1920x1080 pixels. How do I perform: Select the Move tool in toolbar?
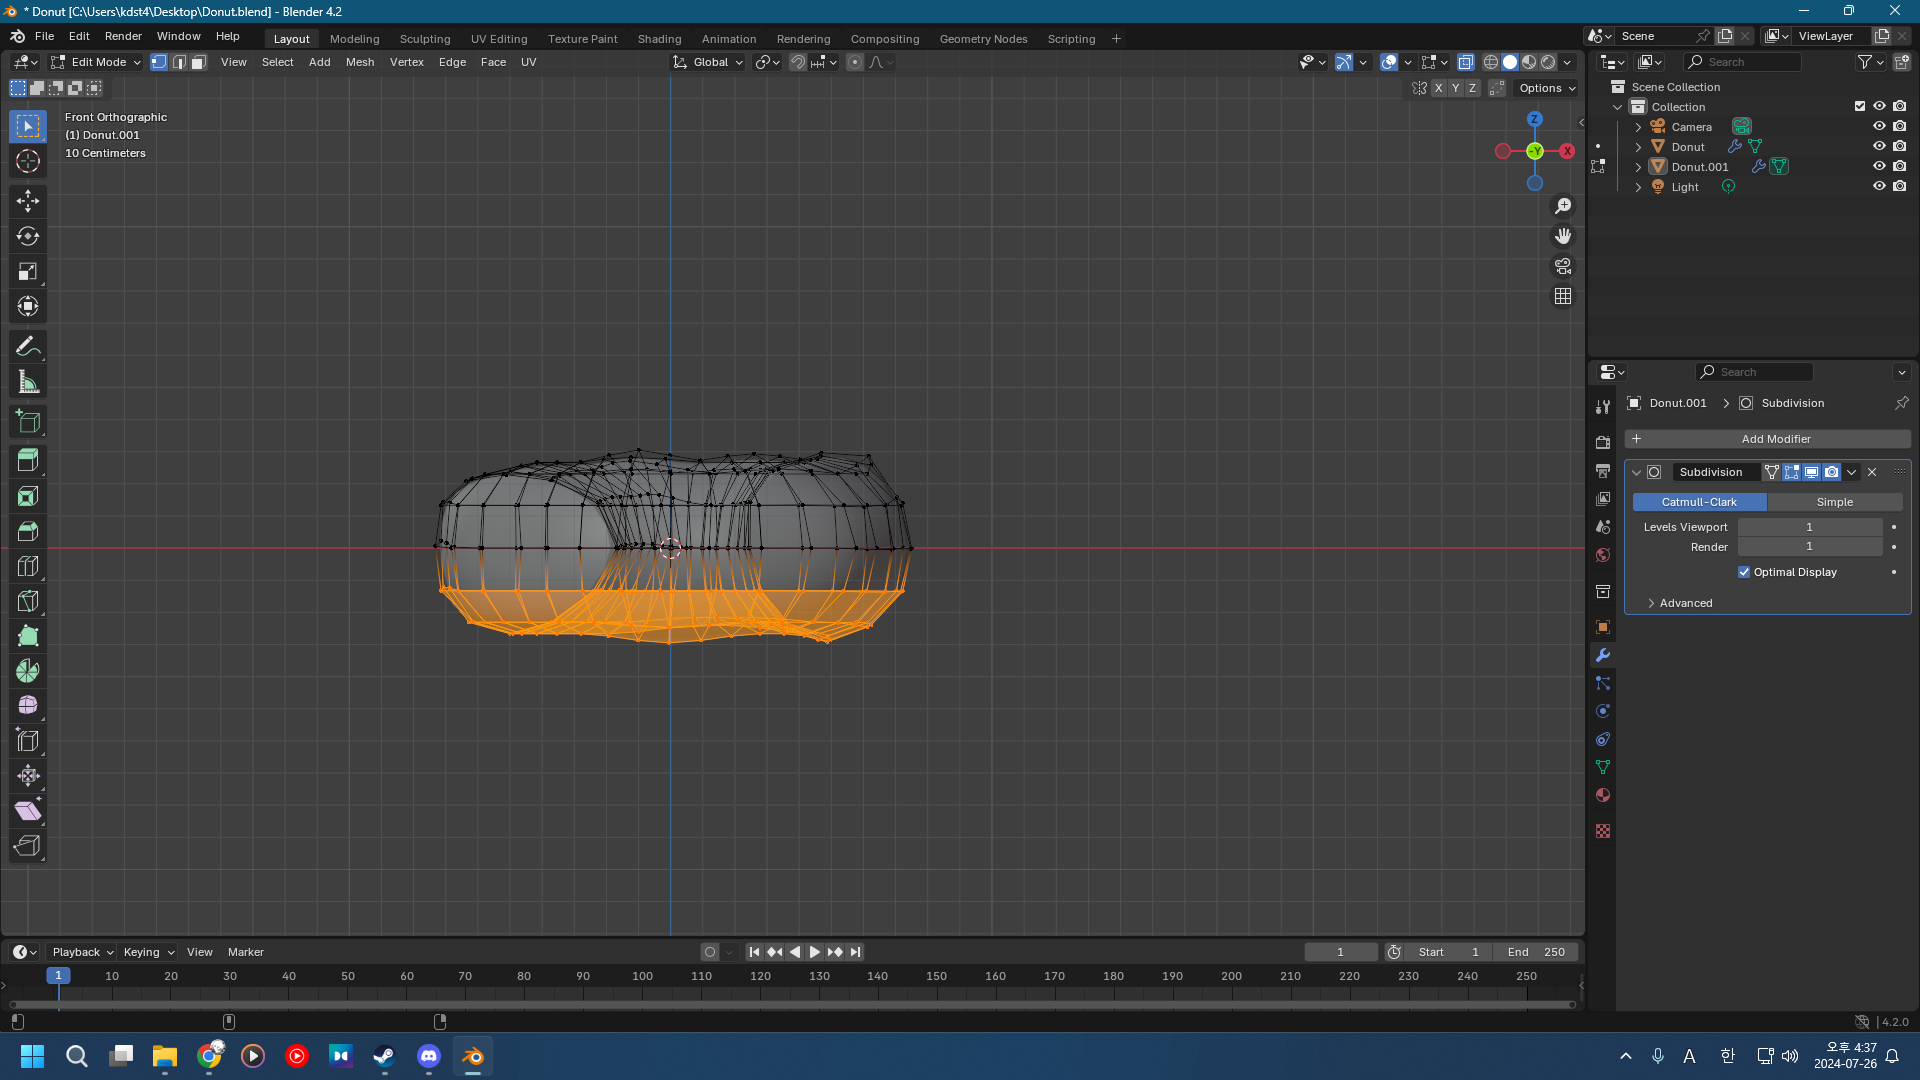click(x=28, y=201)
